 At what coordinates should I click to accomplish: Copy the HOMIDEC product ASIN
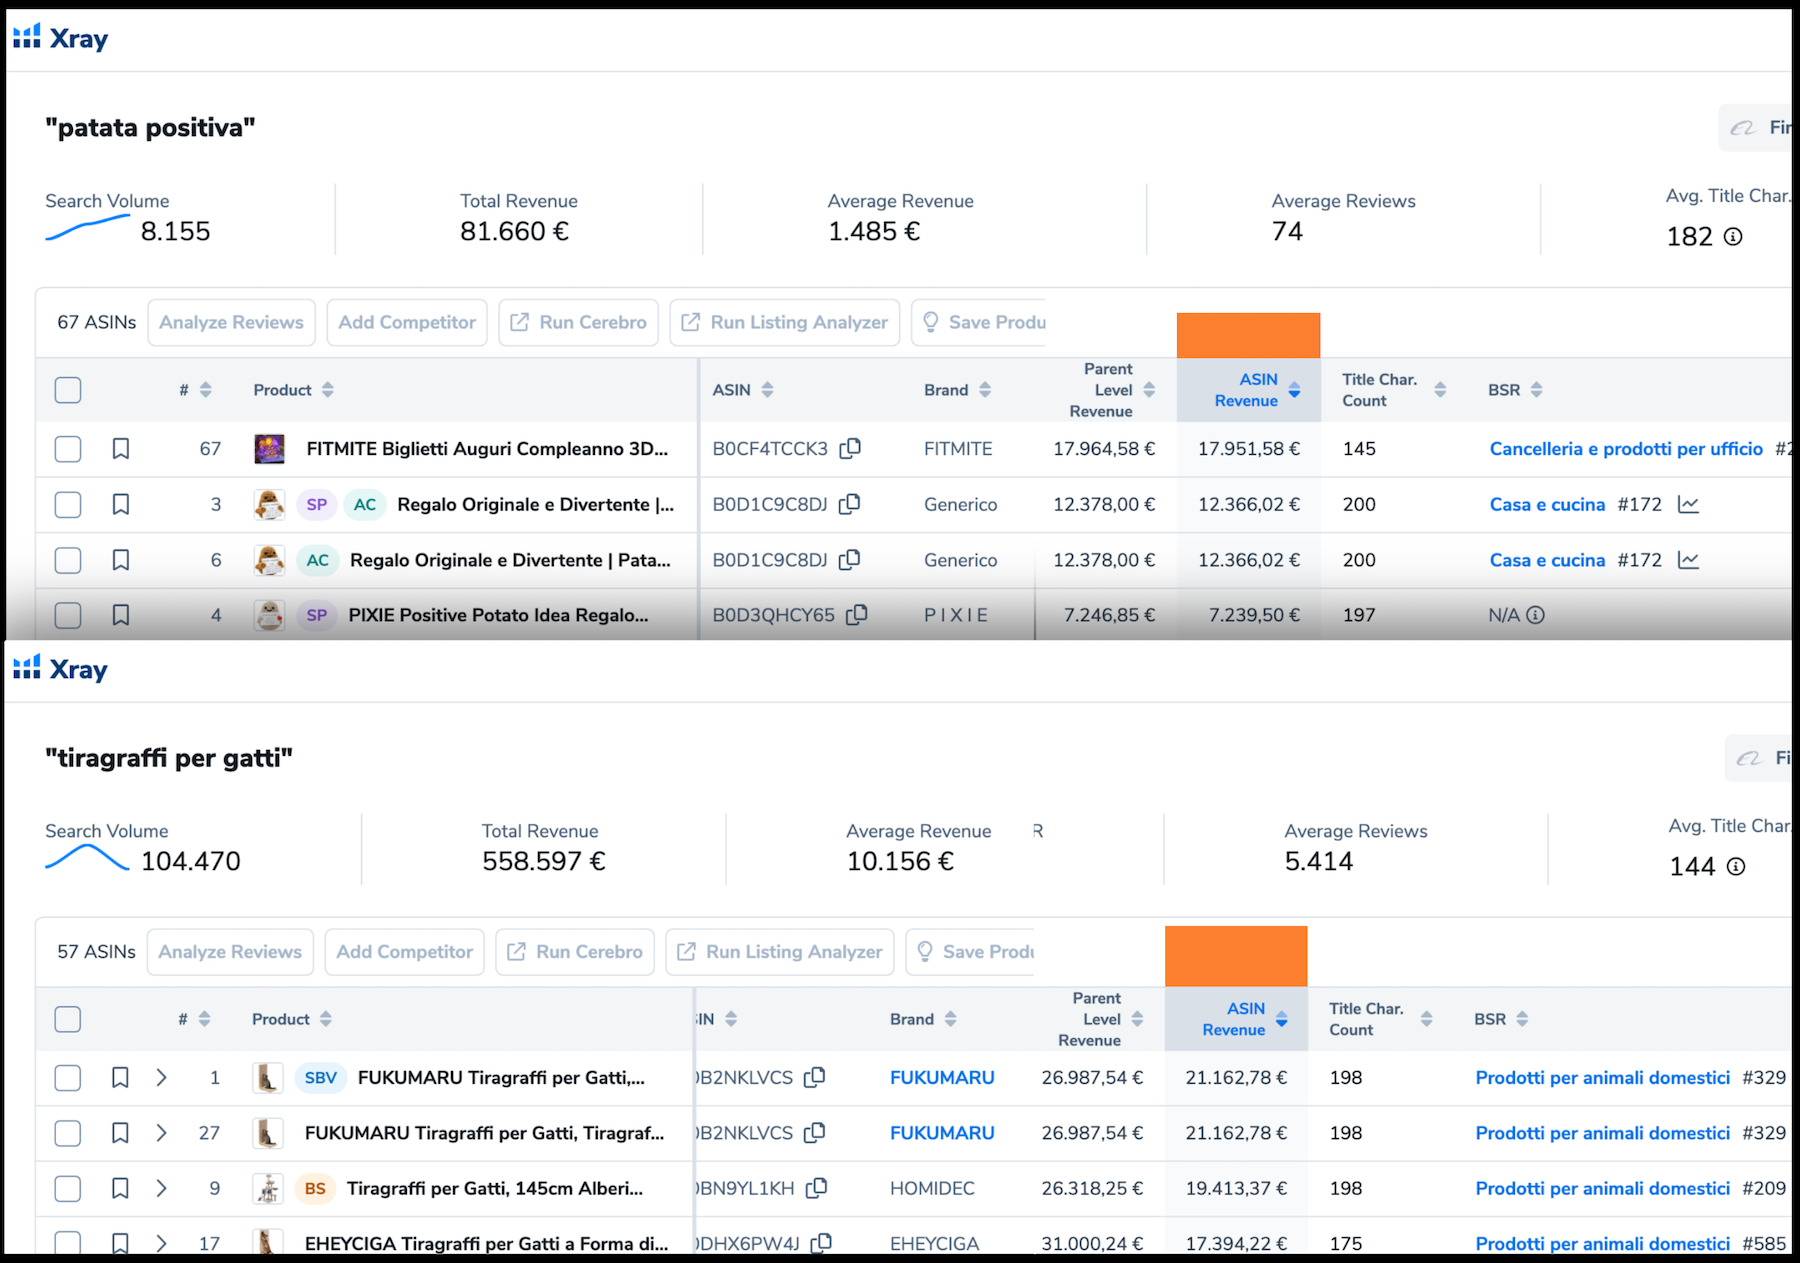(x=817, y=1188)
